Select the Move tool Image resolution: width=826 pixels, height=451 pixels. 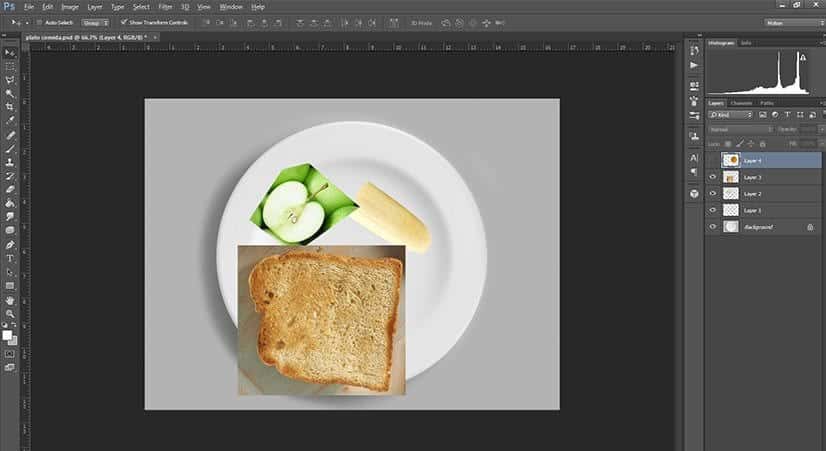10,52
